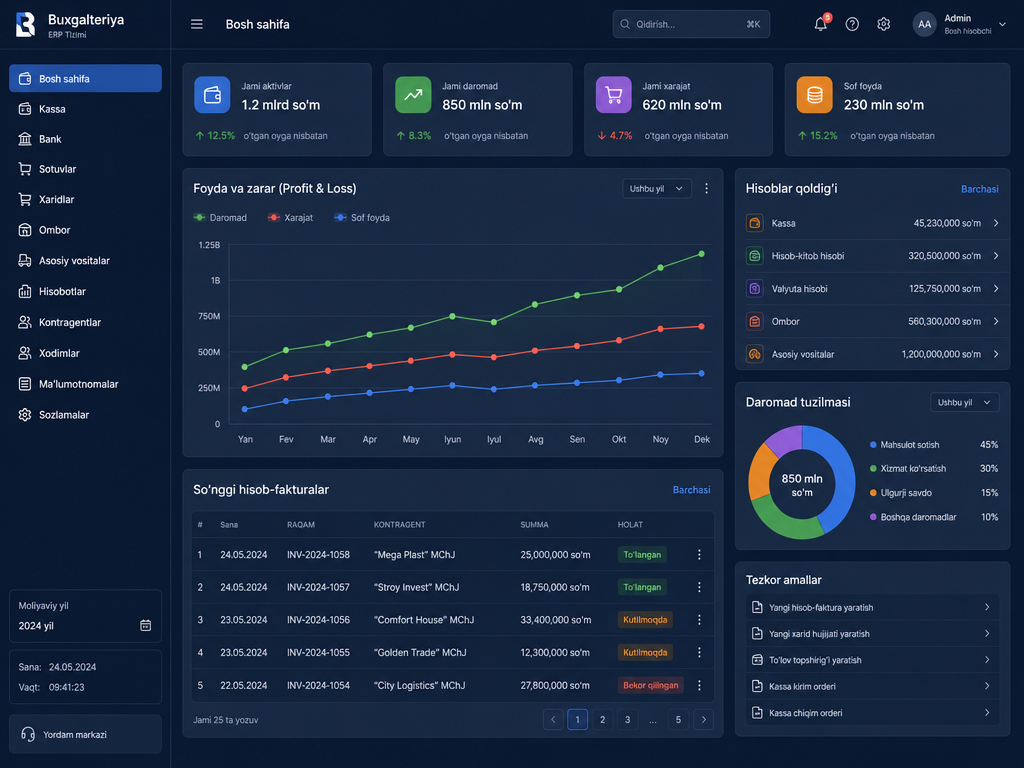Click the green Xizmat ko'rsatish donut segment
The height and width of the screenshot is (768, 1024).
coord(784,518)
